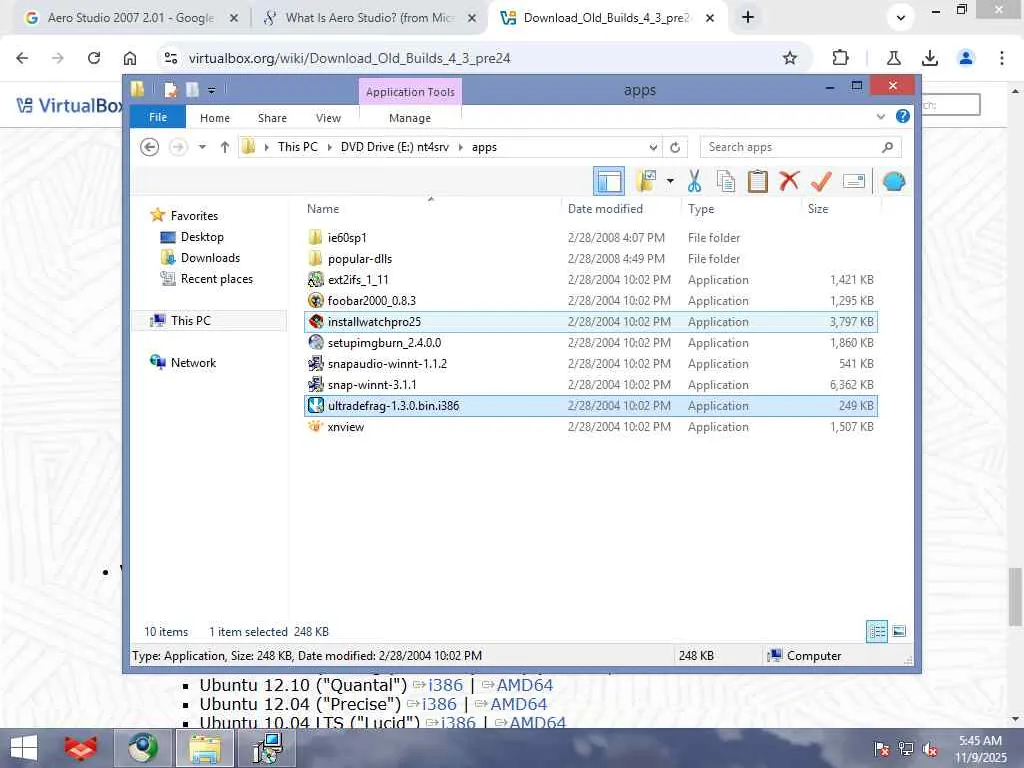
Task: Go back using Explorer back arrow
Action: point(150,147)
